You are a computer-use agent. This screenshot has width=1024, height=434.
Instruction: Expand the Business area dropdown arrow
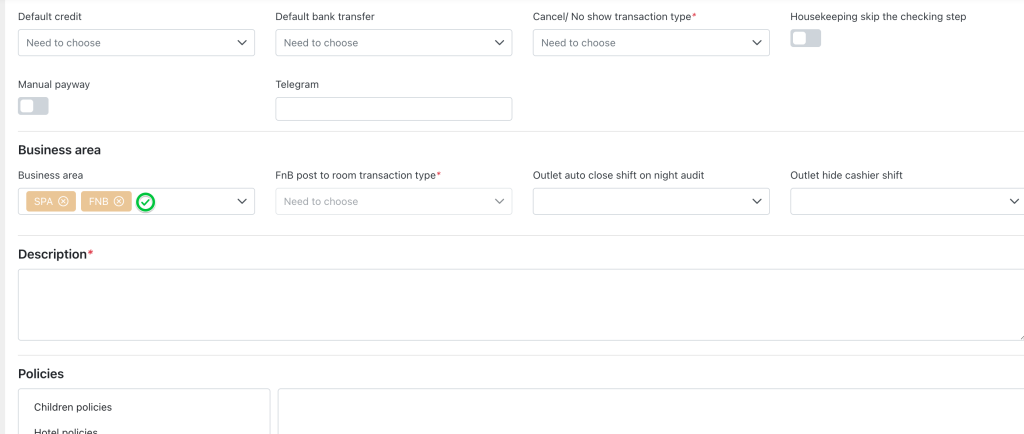pos(242,202)
